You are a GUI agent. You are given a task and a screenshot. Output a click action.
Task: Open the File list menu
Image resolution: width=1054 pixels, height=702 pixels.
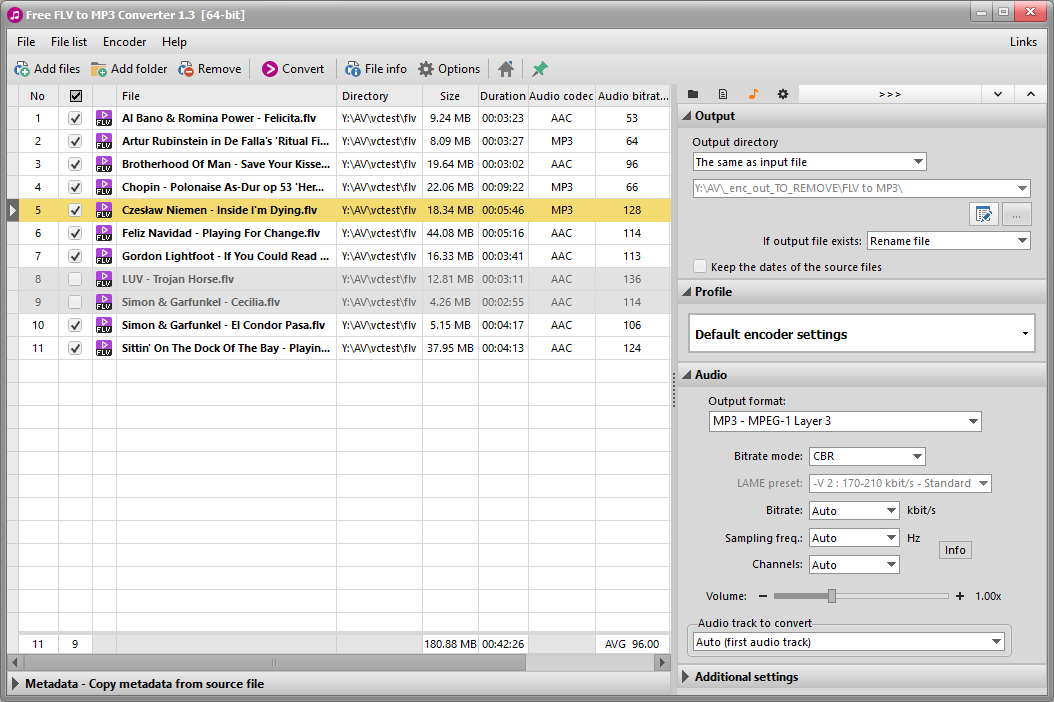(x=69, y=42)
